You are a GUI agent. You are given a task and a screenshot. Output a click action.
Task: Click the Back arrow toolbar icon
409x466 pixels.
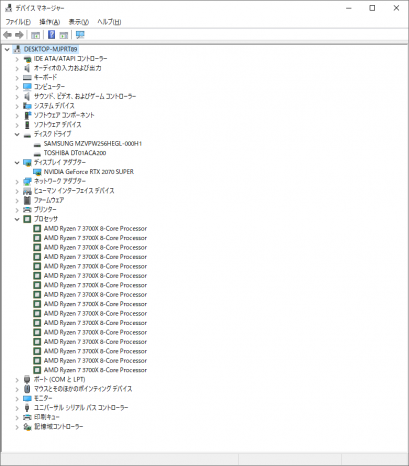pyautogui.click(x=7, y=35)
